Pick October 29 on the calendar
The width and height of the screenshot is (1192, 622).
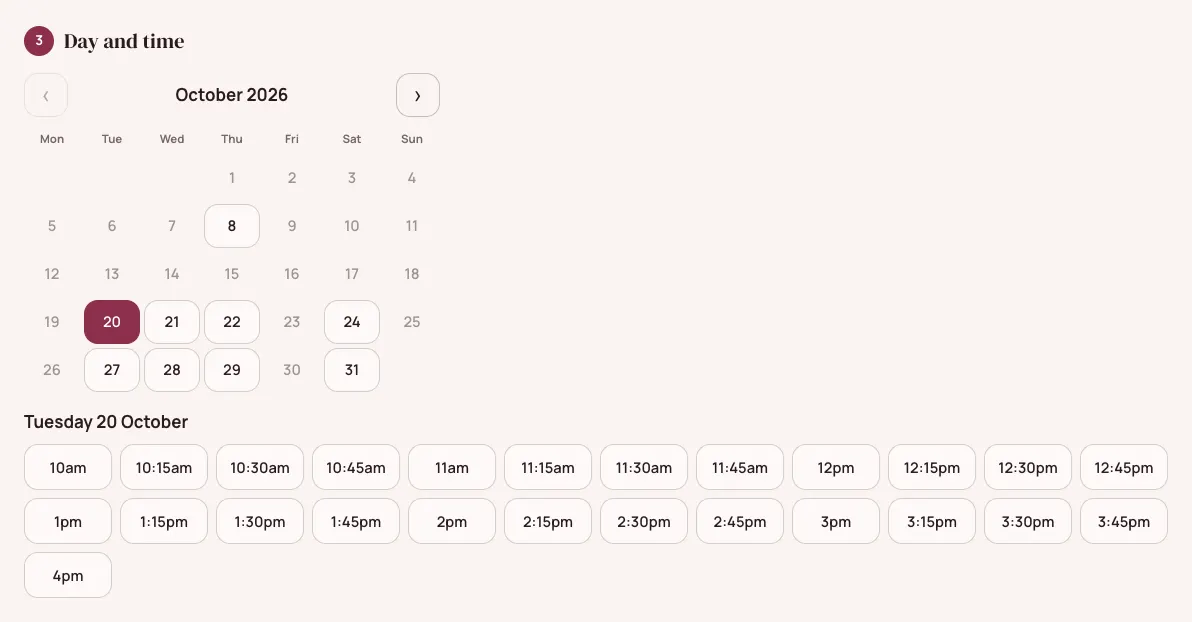232,370
